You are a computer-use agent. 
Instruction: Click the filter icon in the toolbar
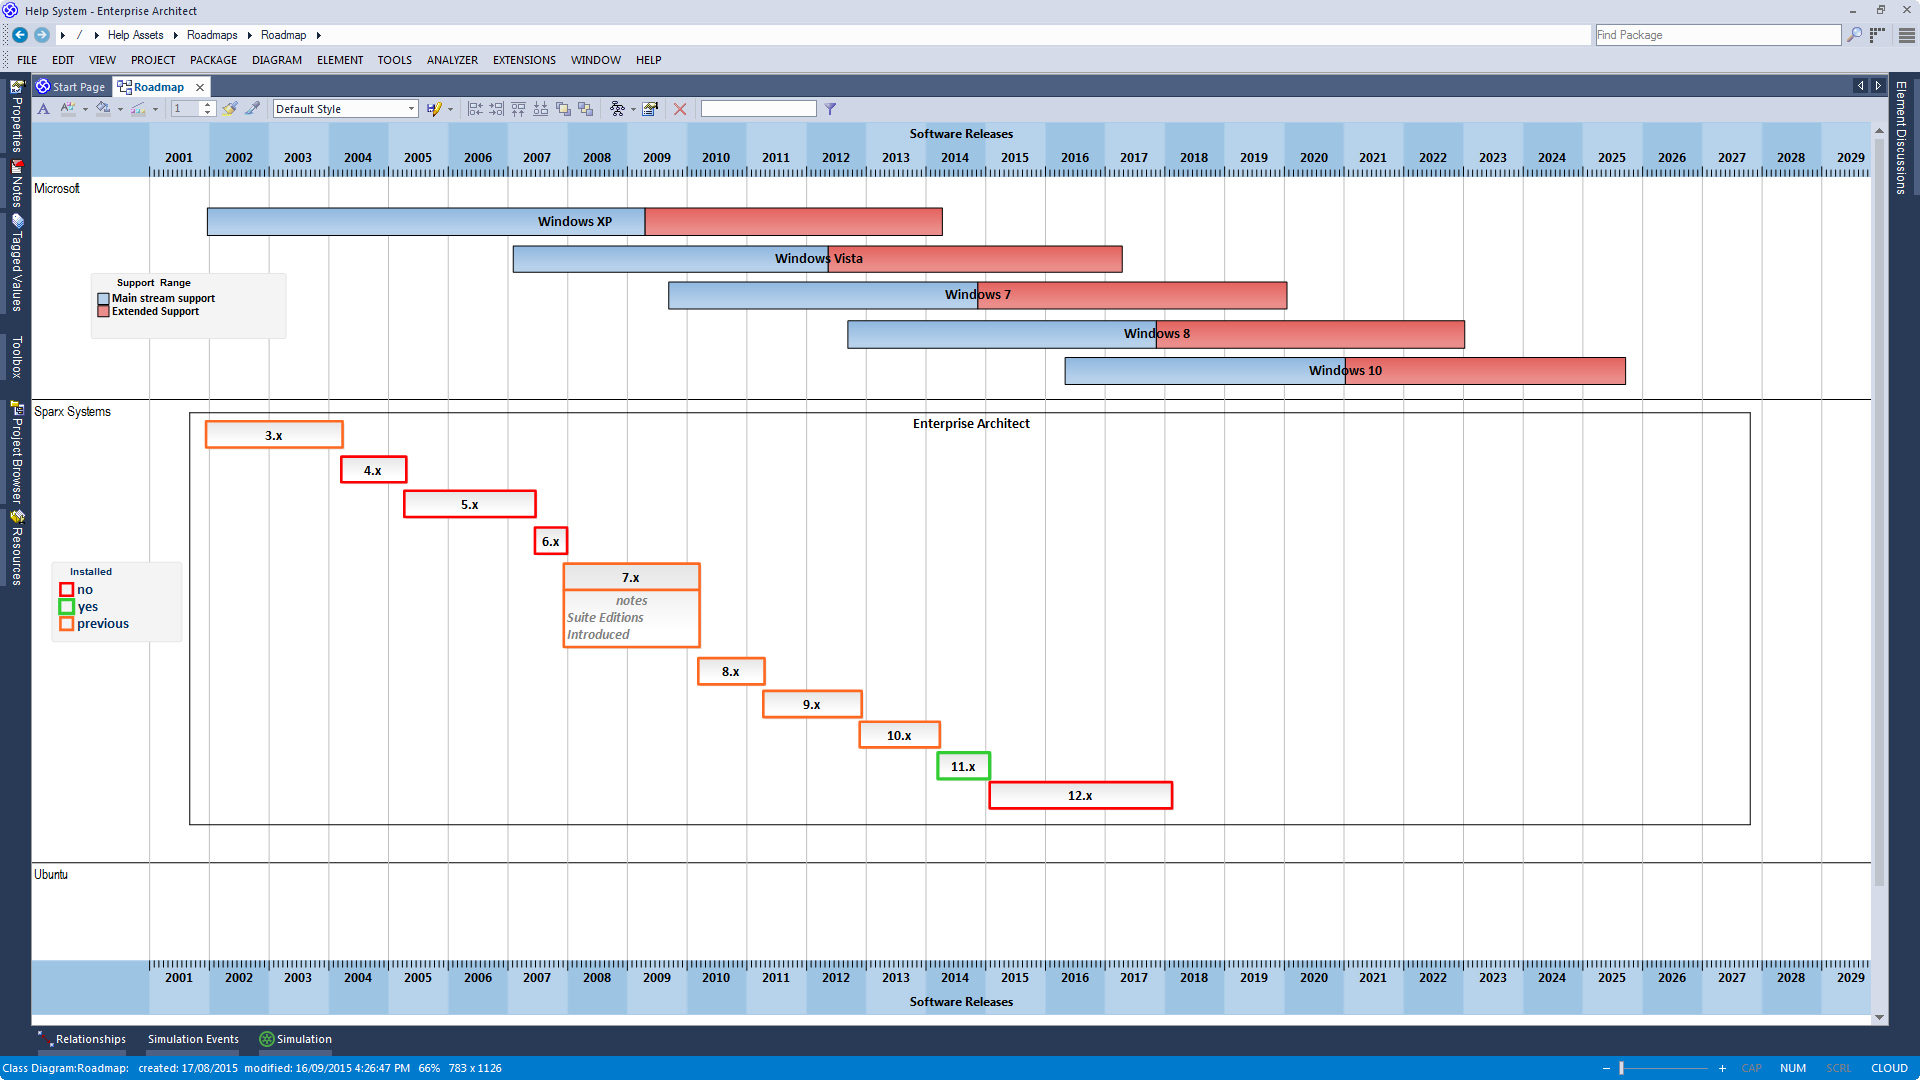(x=831, y=108)
